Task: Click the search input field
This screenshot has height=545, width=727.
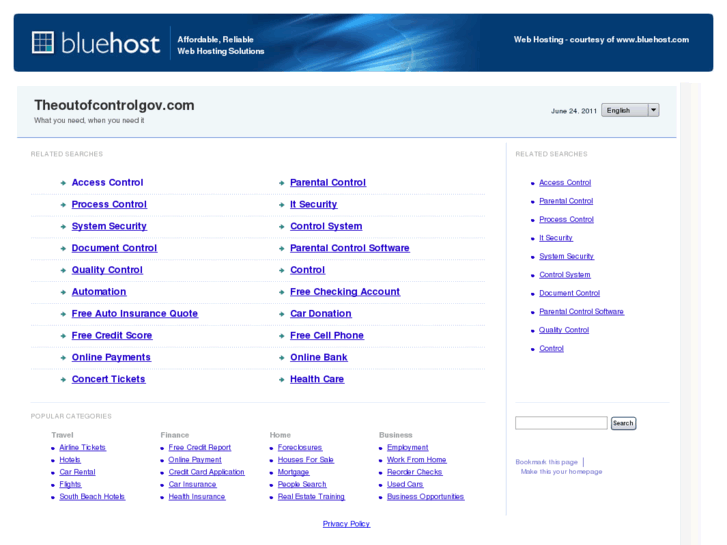Action: (x=561, y=423)
